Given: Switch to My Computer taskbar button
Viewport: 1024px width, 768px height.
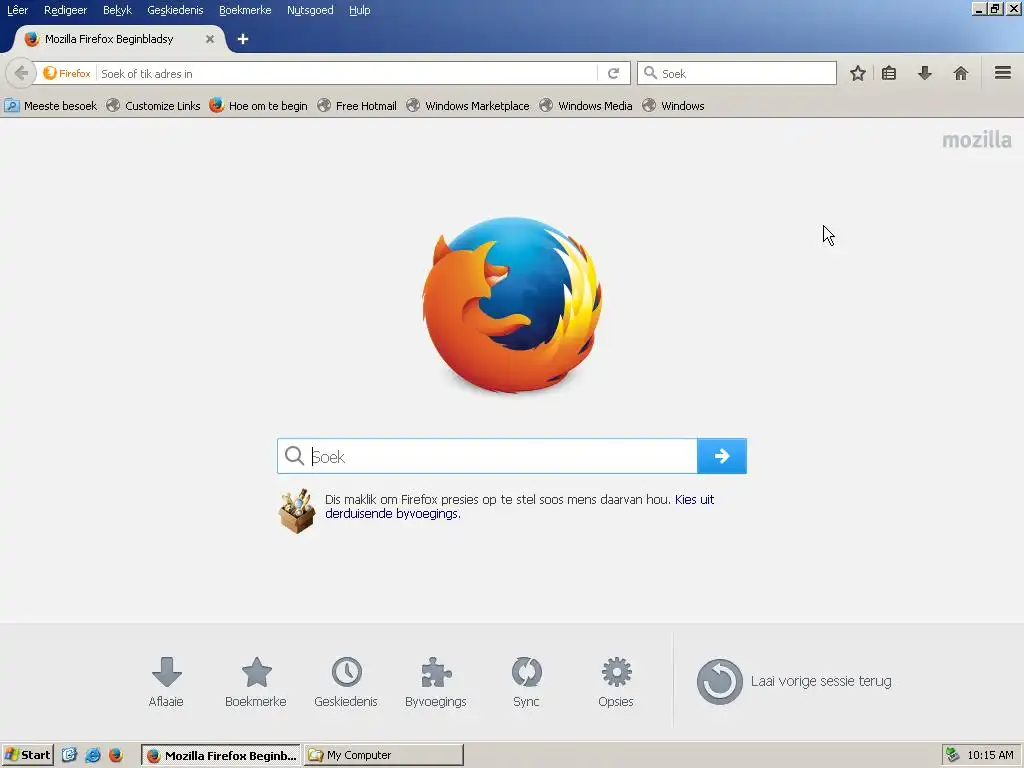Looking at the screenshot, I should click(384, 755).
